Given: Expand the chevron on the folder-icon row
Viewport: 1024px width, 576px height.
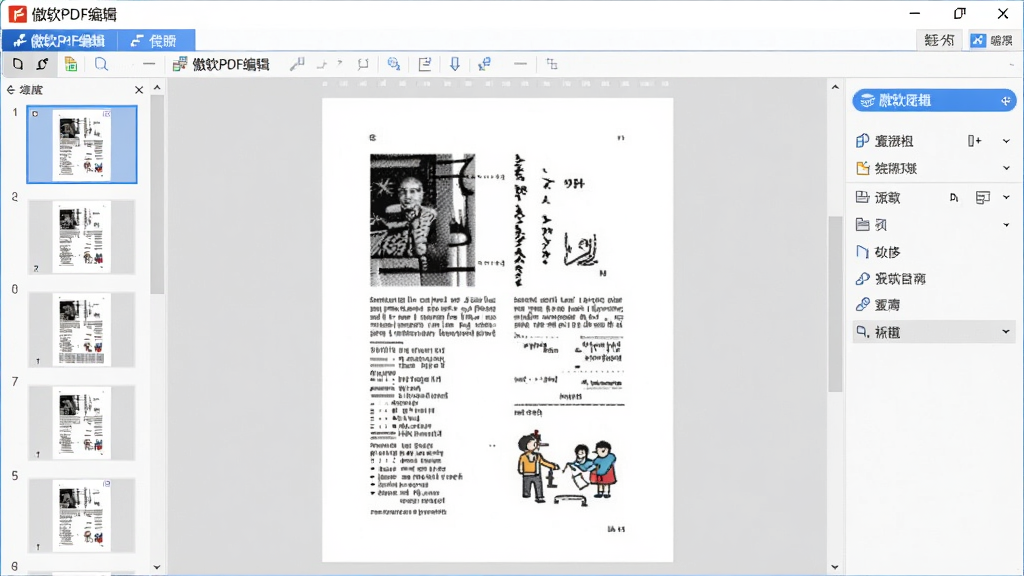Looking at the screenshot, I should tap(1006, 225).
